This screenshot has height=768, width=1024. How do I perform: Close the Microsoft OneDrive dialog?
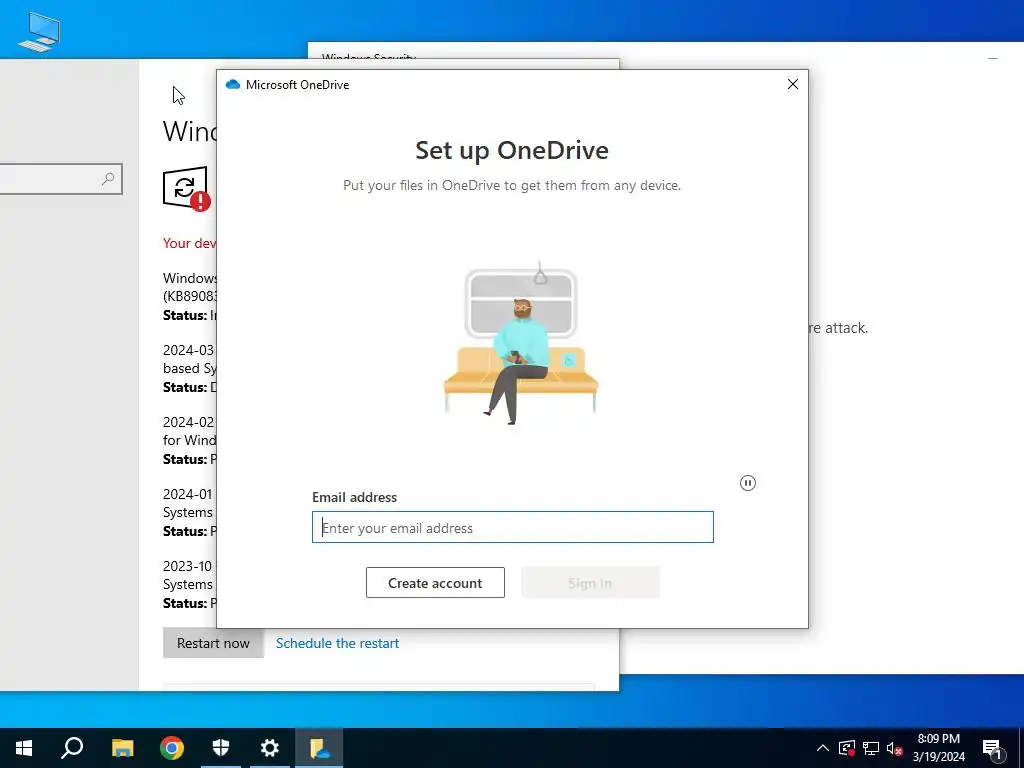(793, 84)
